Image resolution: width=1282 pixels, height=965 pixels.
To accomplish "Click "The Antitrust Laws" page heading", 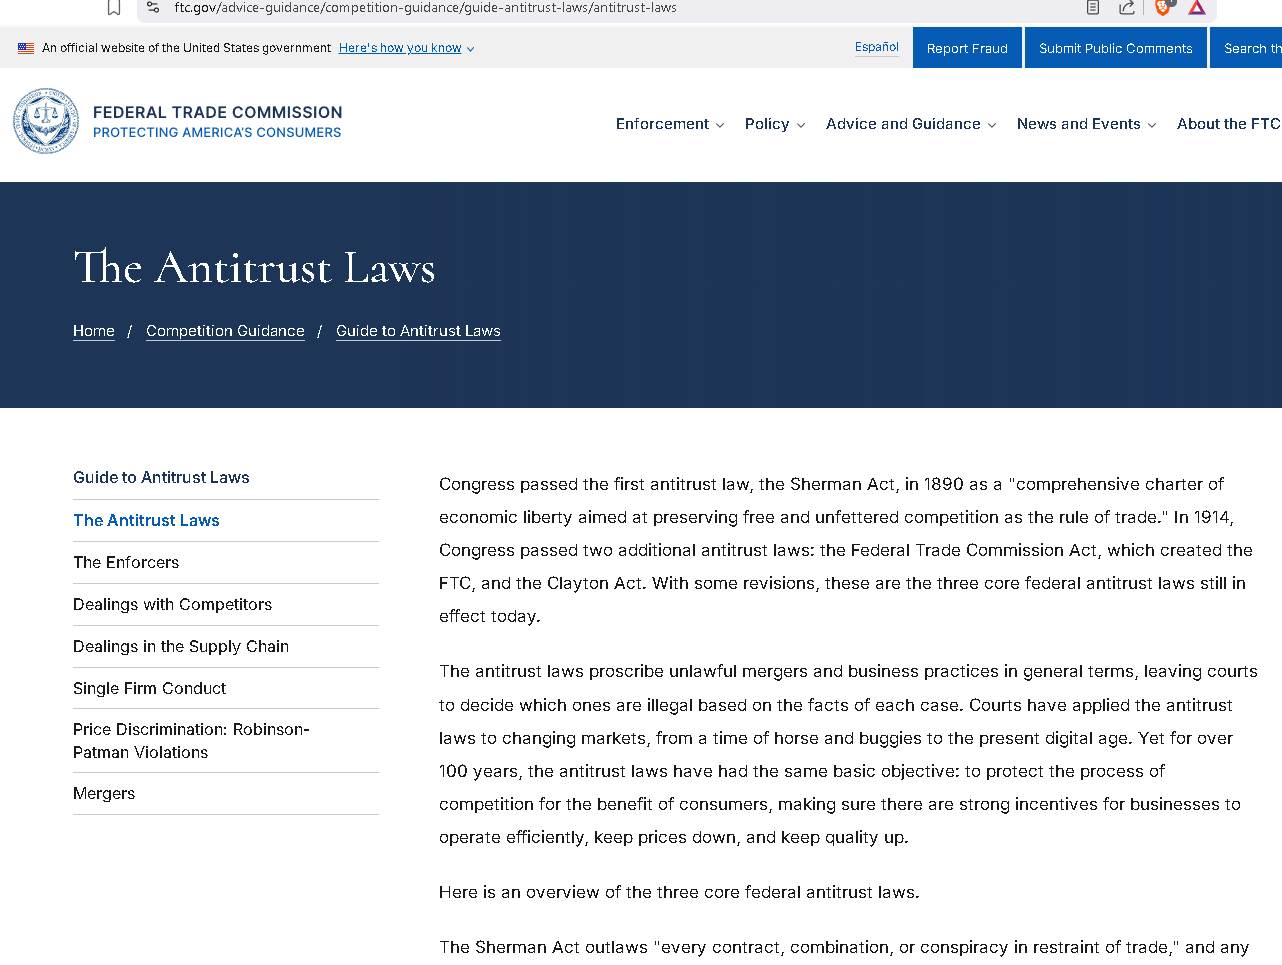I will tap(254, 267).
